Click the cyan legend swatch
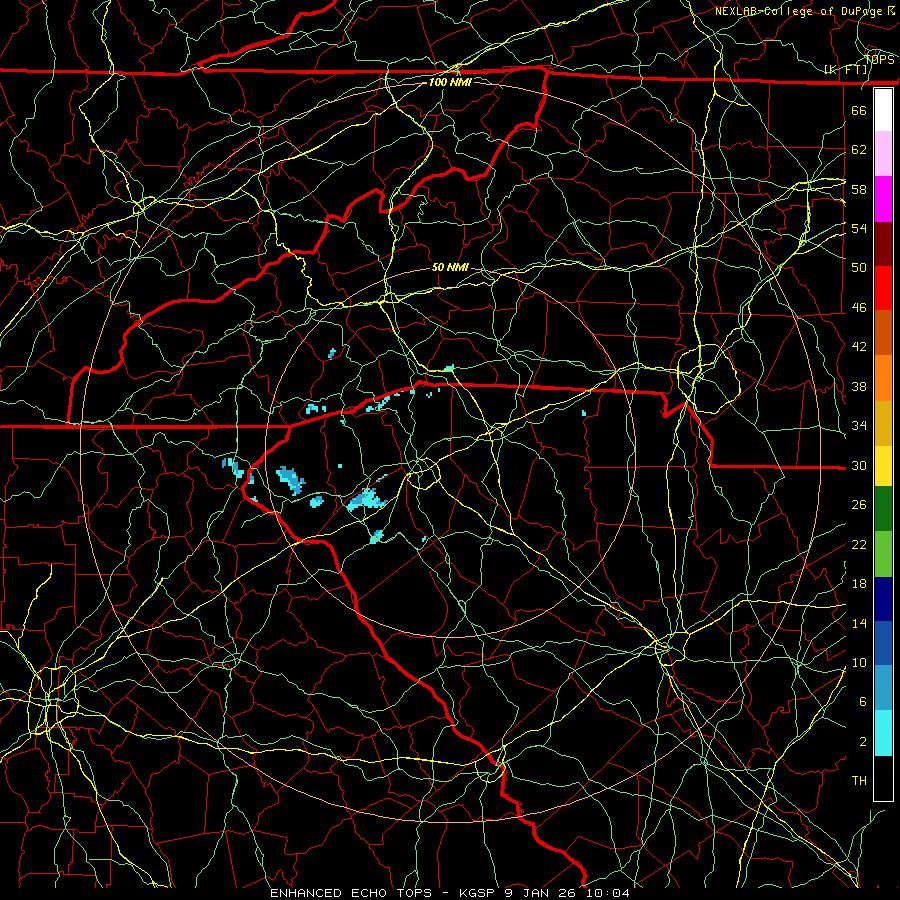The image size is (900, 900). pos(883,733)
